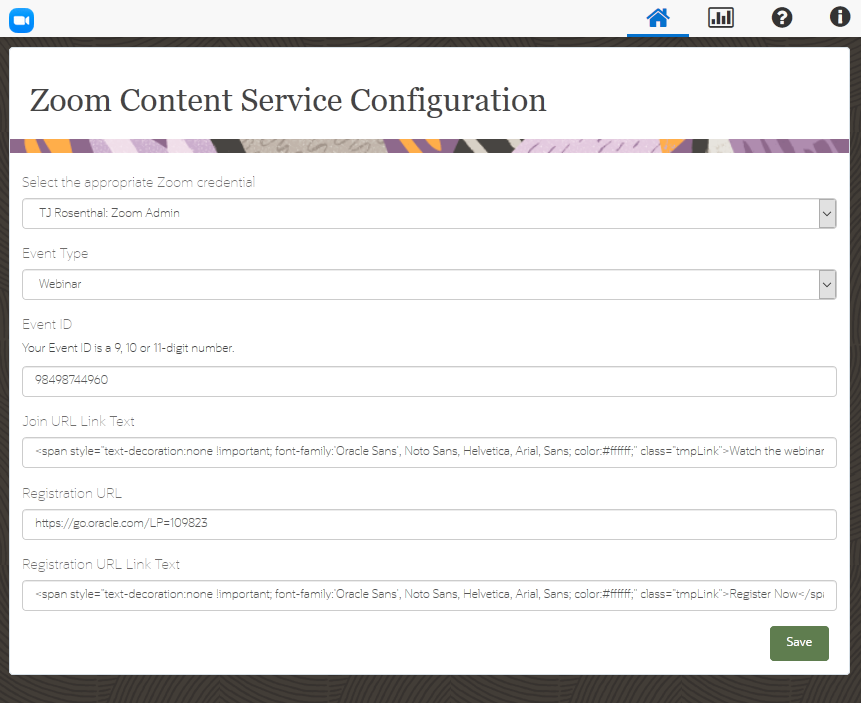Open the help question mark icon

782,18
